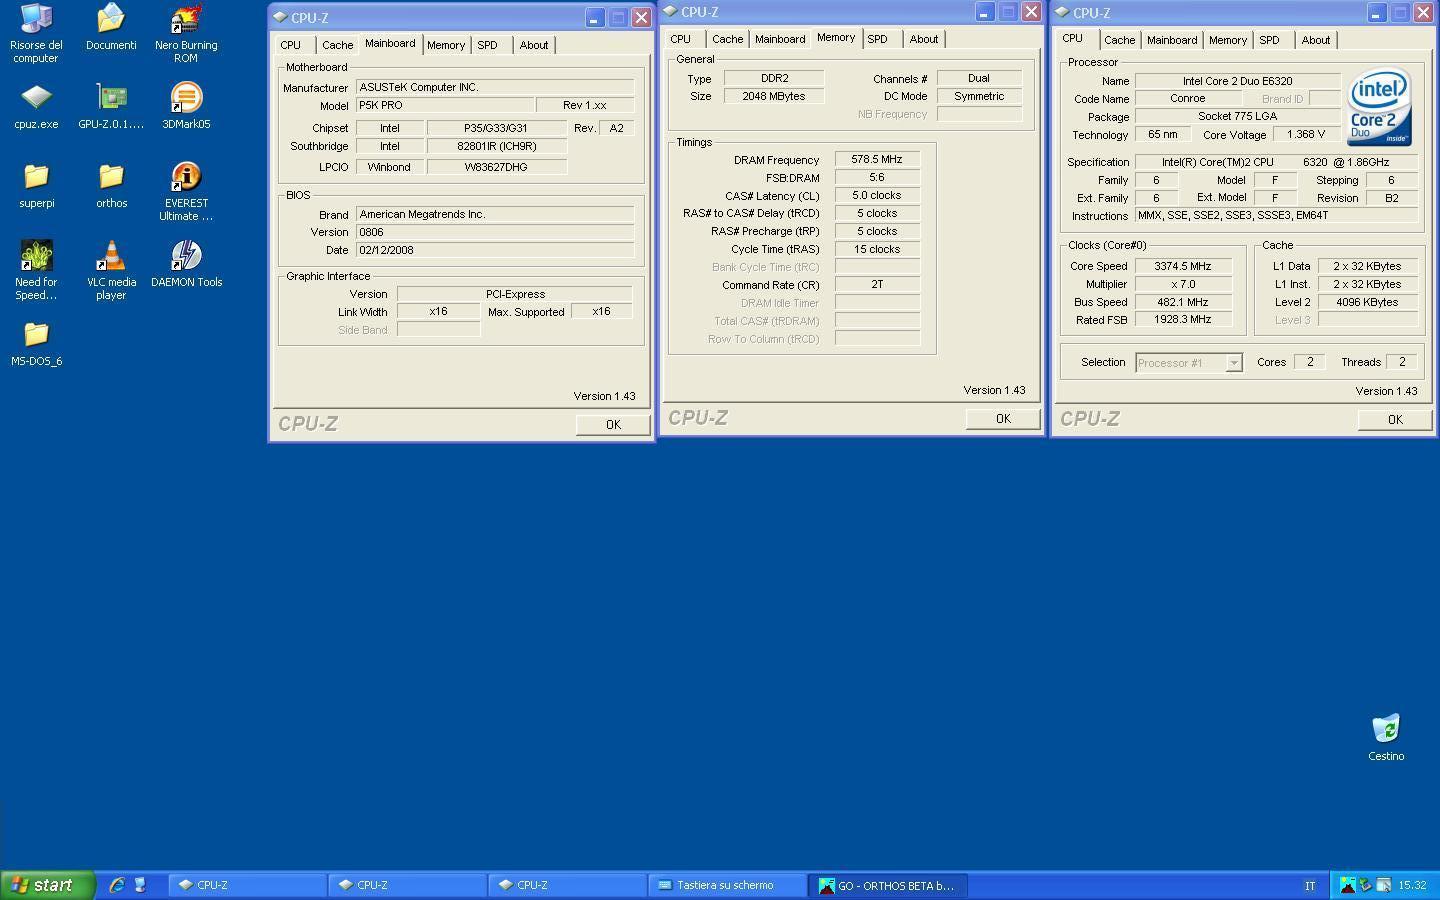Click the IT language indicator
Screen dimensions: 1440x900
(x=1310, y=885)
